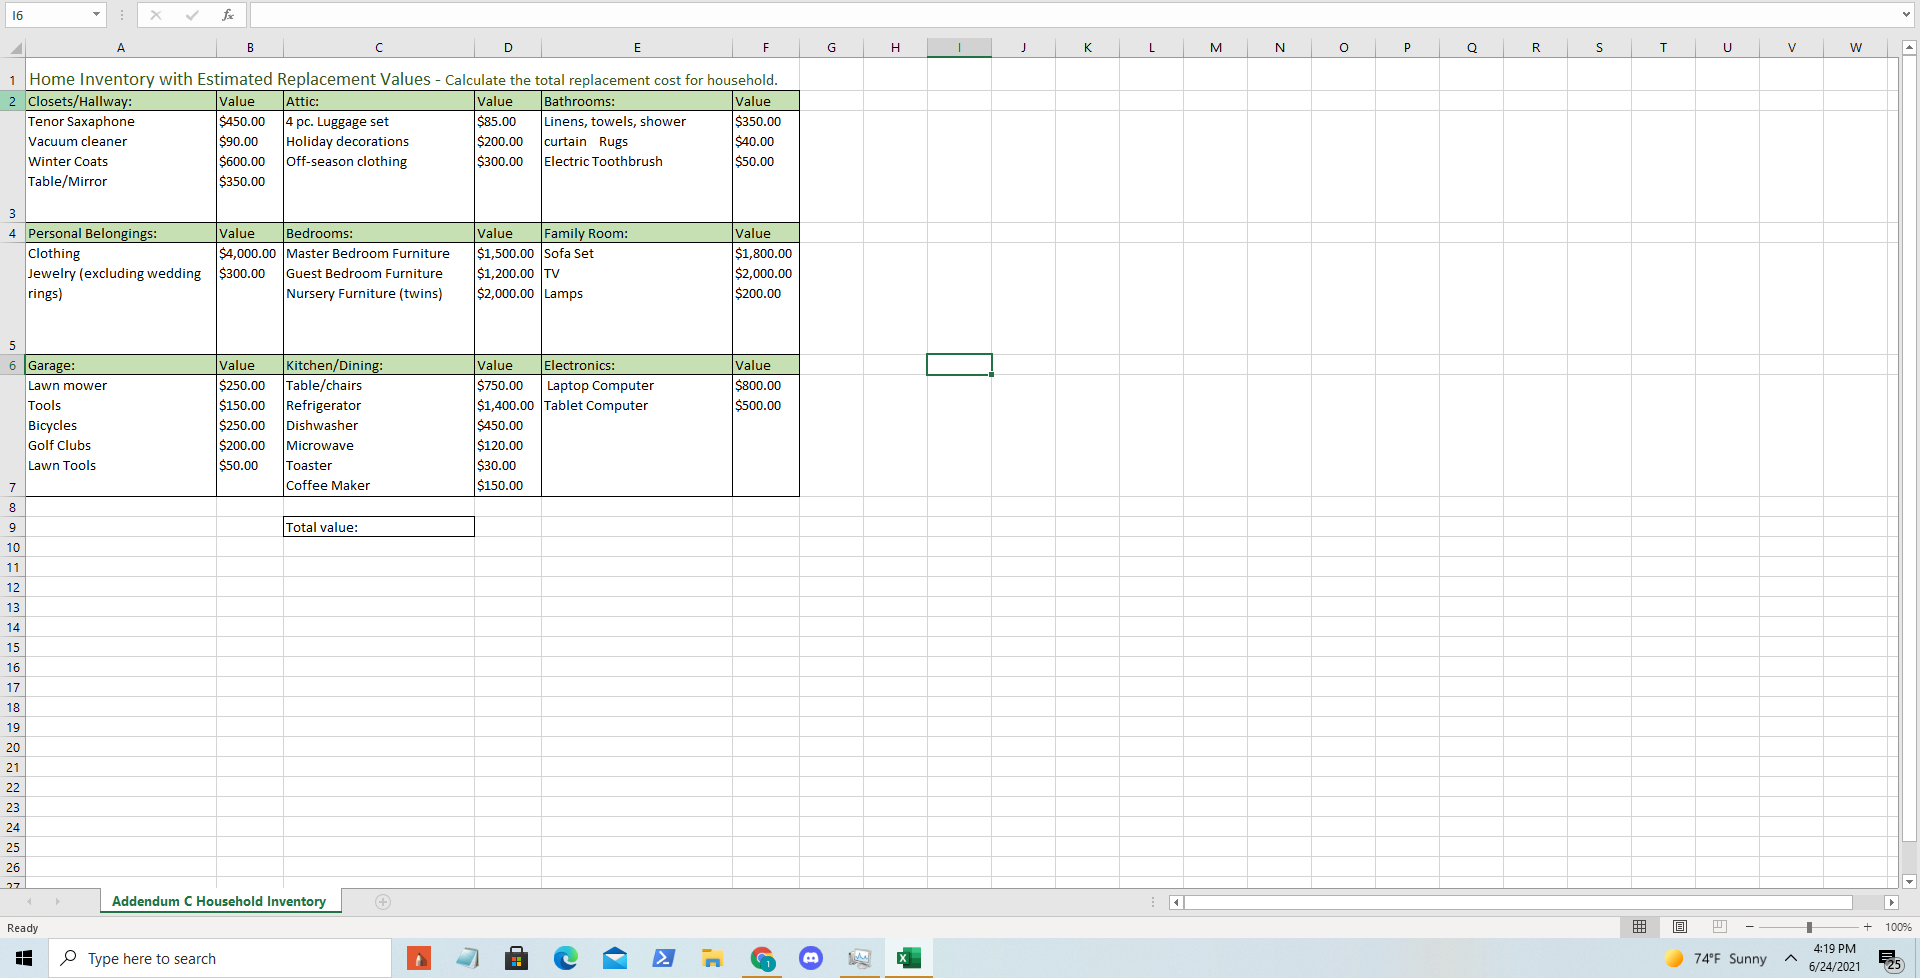This screenshot has height=978, width=1920.
Task: Open PowerShell from the taskbar
Action: 663,958
